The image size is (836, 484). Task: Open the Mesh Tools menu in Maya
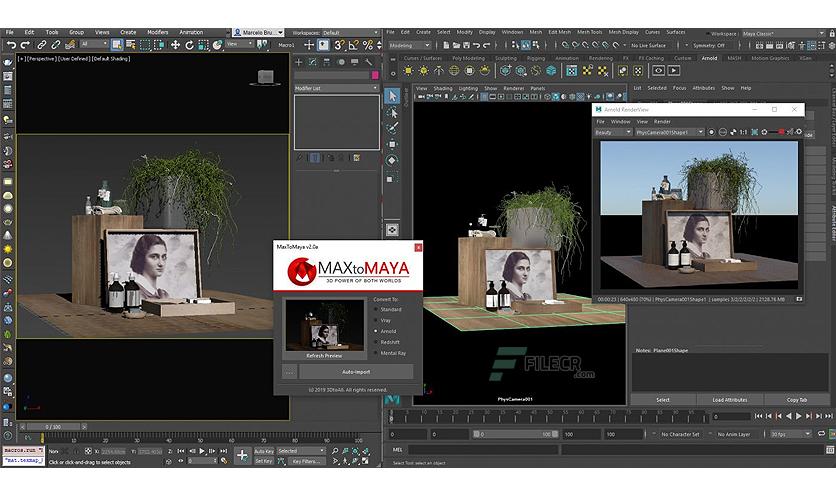point(589,33)
